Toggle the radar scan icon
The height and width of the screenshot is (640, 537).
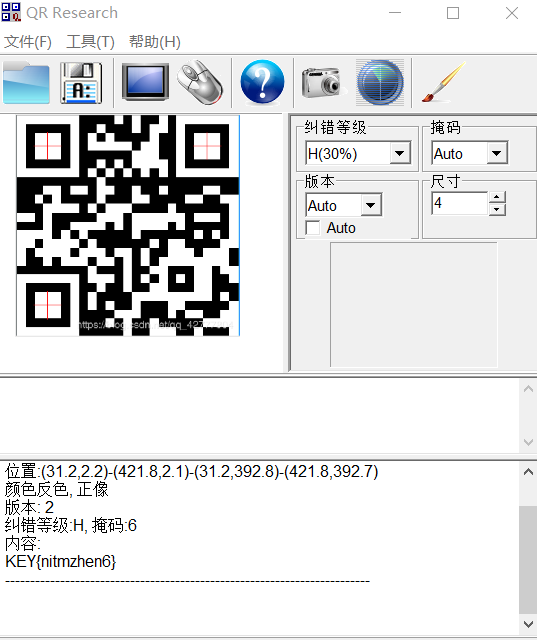(380, 82)
